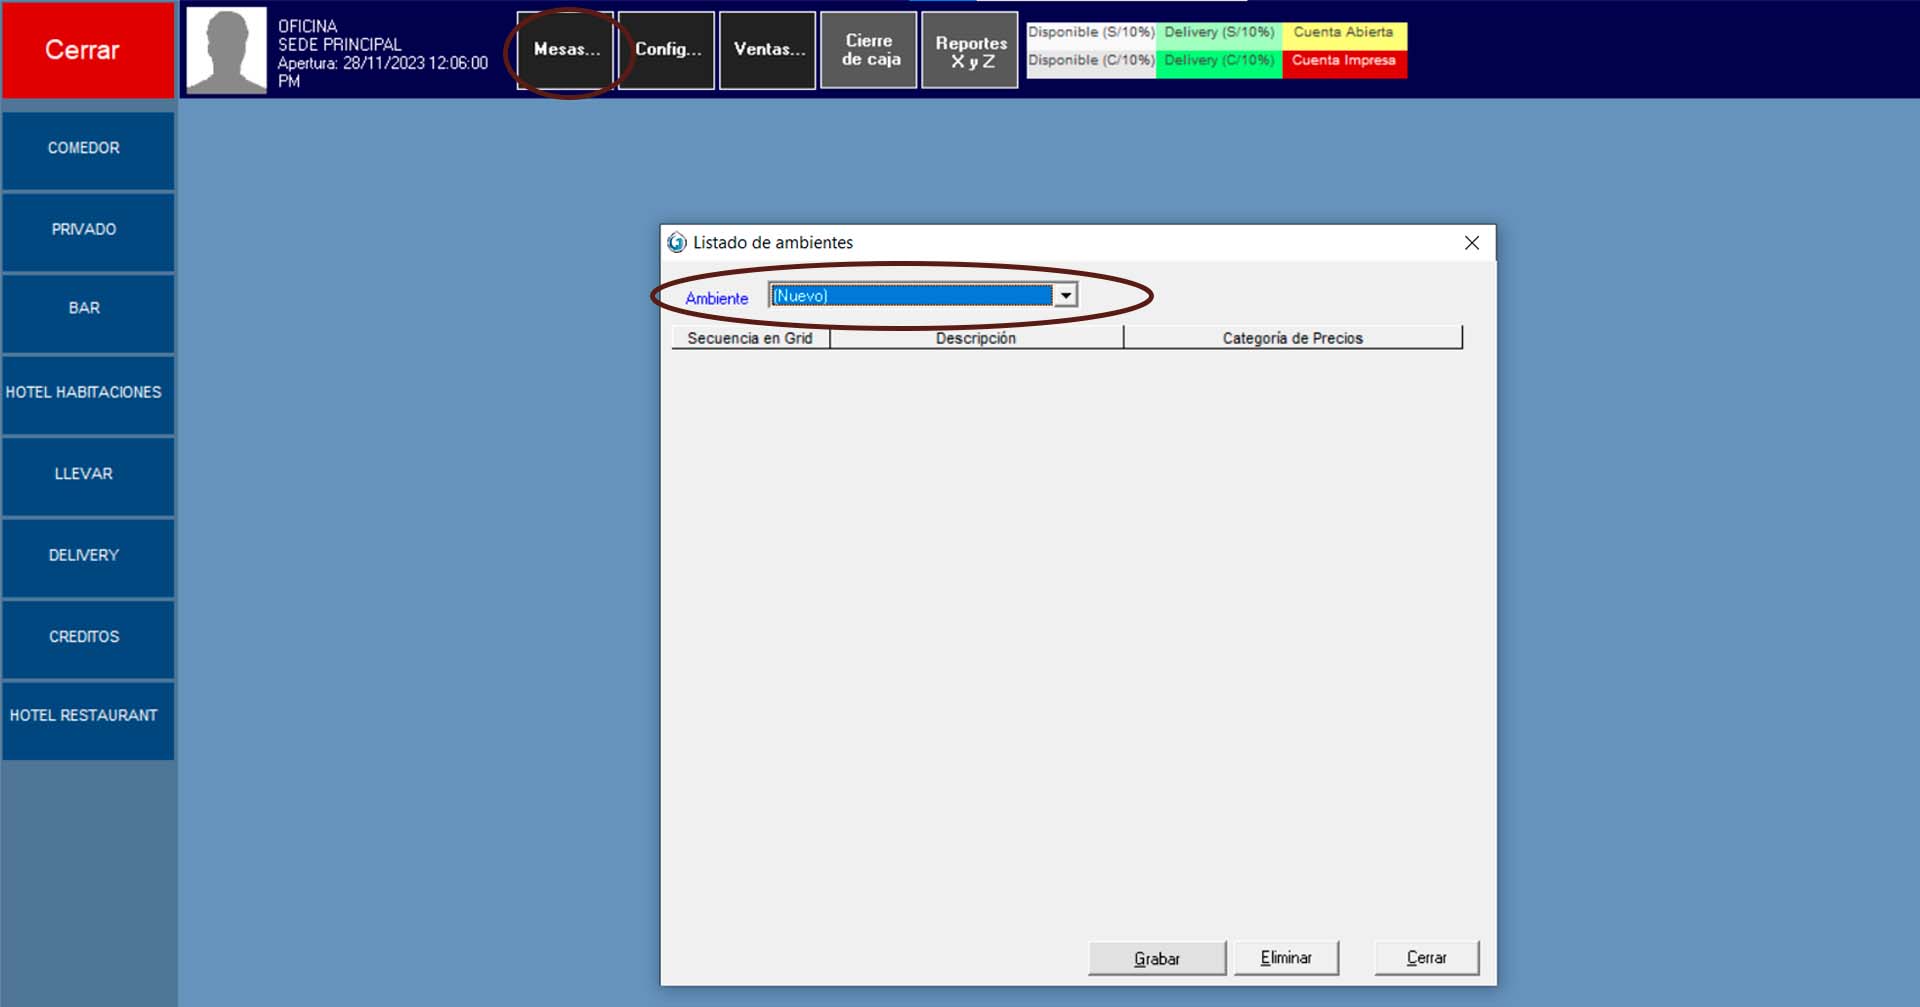Select the BAR area
This screenshot has height=1007, width=1920.
point(86,309)
